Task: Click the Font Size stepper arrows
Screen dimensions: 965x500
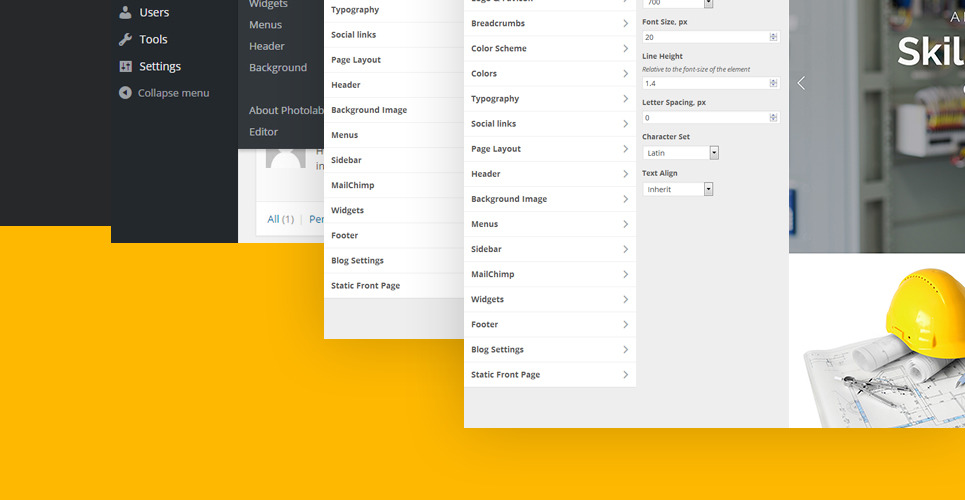Action: (773, 37)
